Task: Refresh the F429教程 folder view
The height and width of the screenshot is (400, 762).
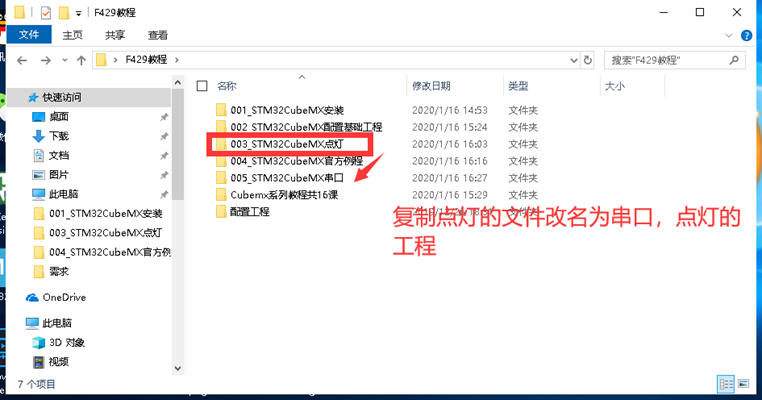Action: click(x=588, y=60)
